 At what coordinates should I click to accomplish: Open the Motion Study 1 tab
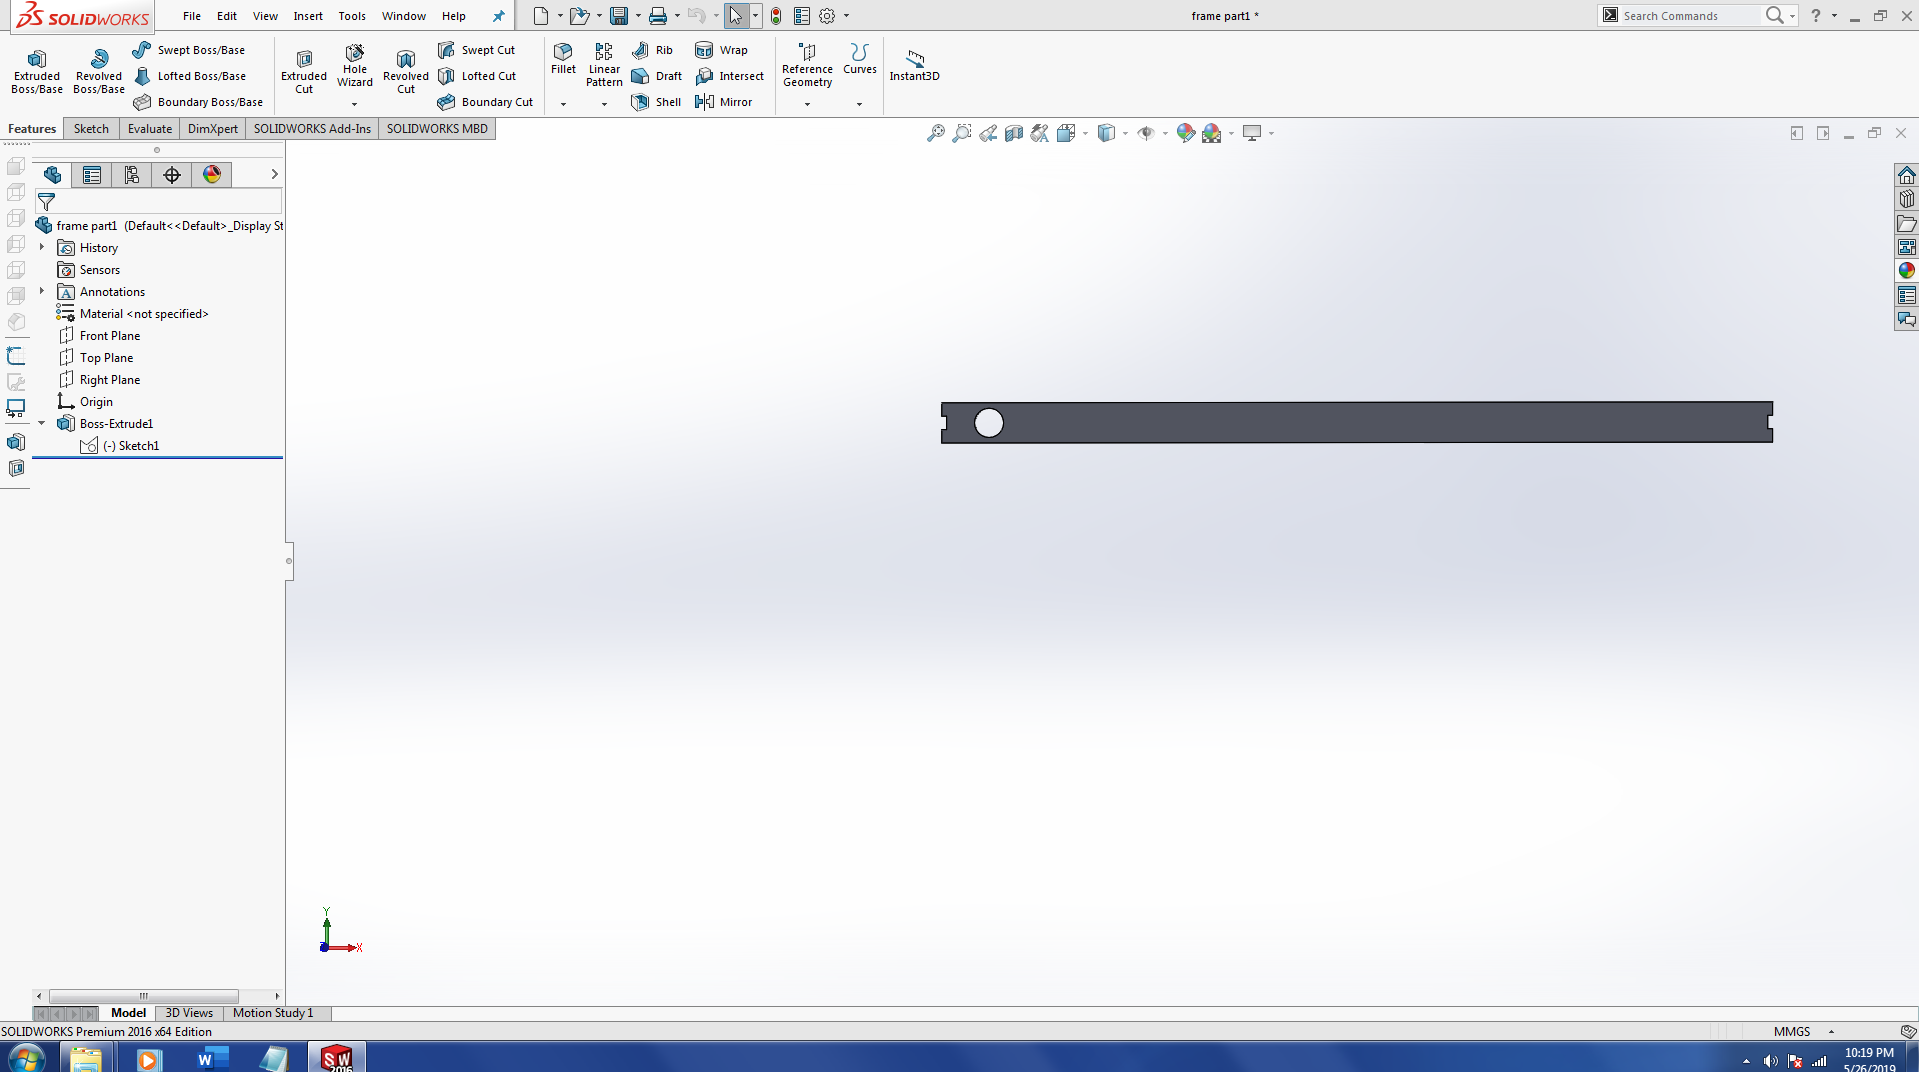[273, 1013]
